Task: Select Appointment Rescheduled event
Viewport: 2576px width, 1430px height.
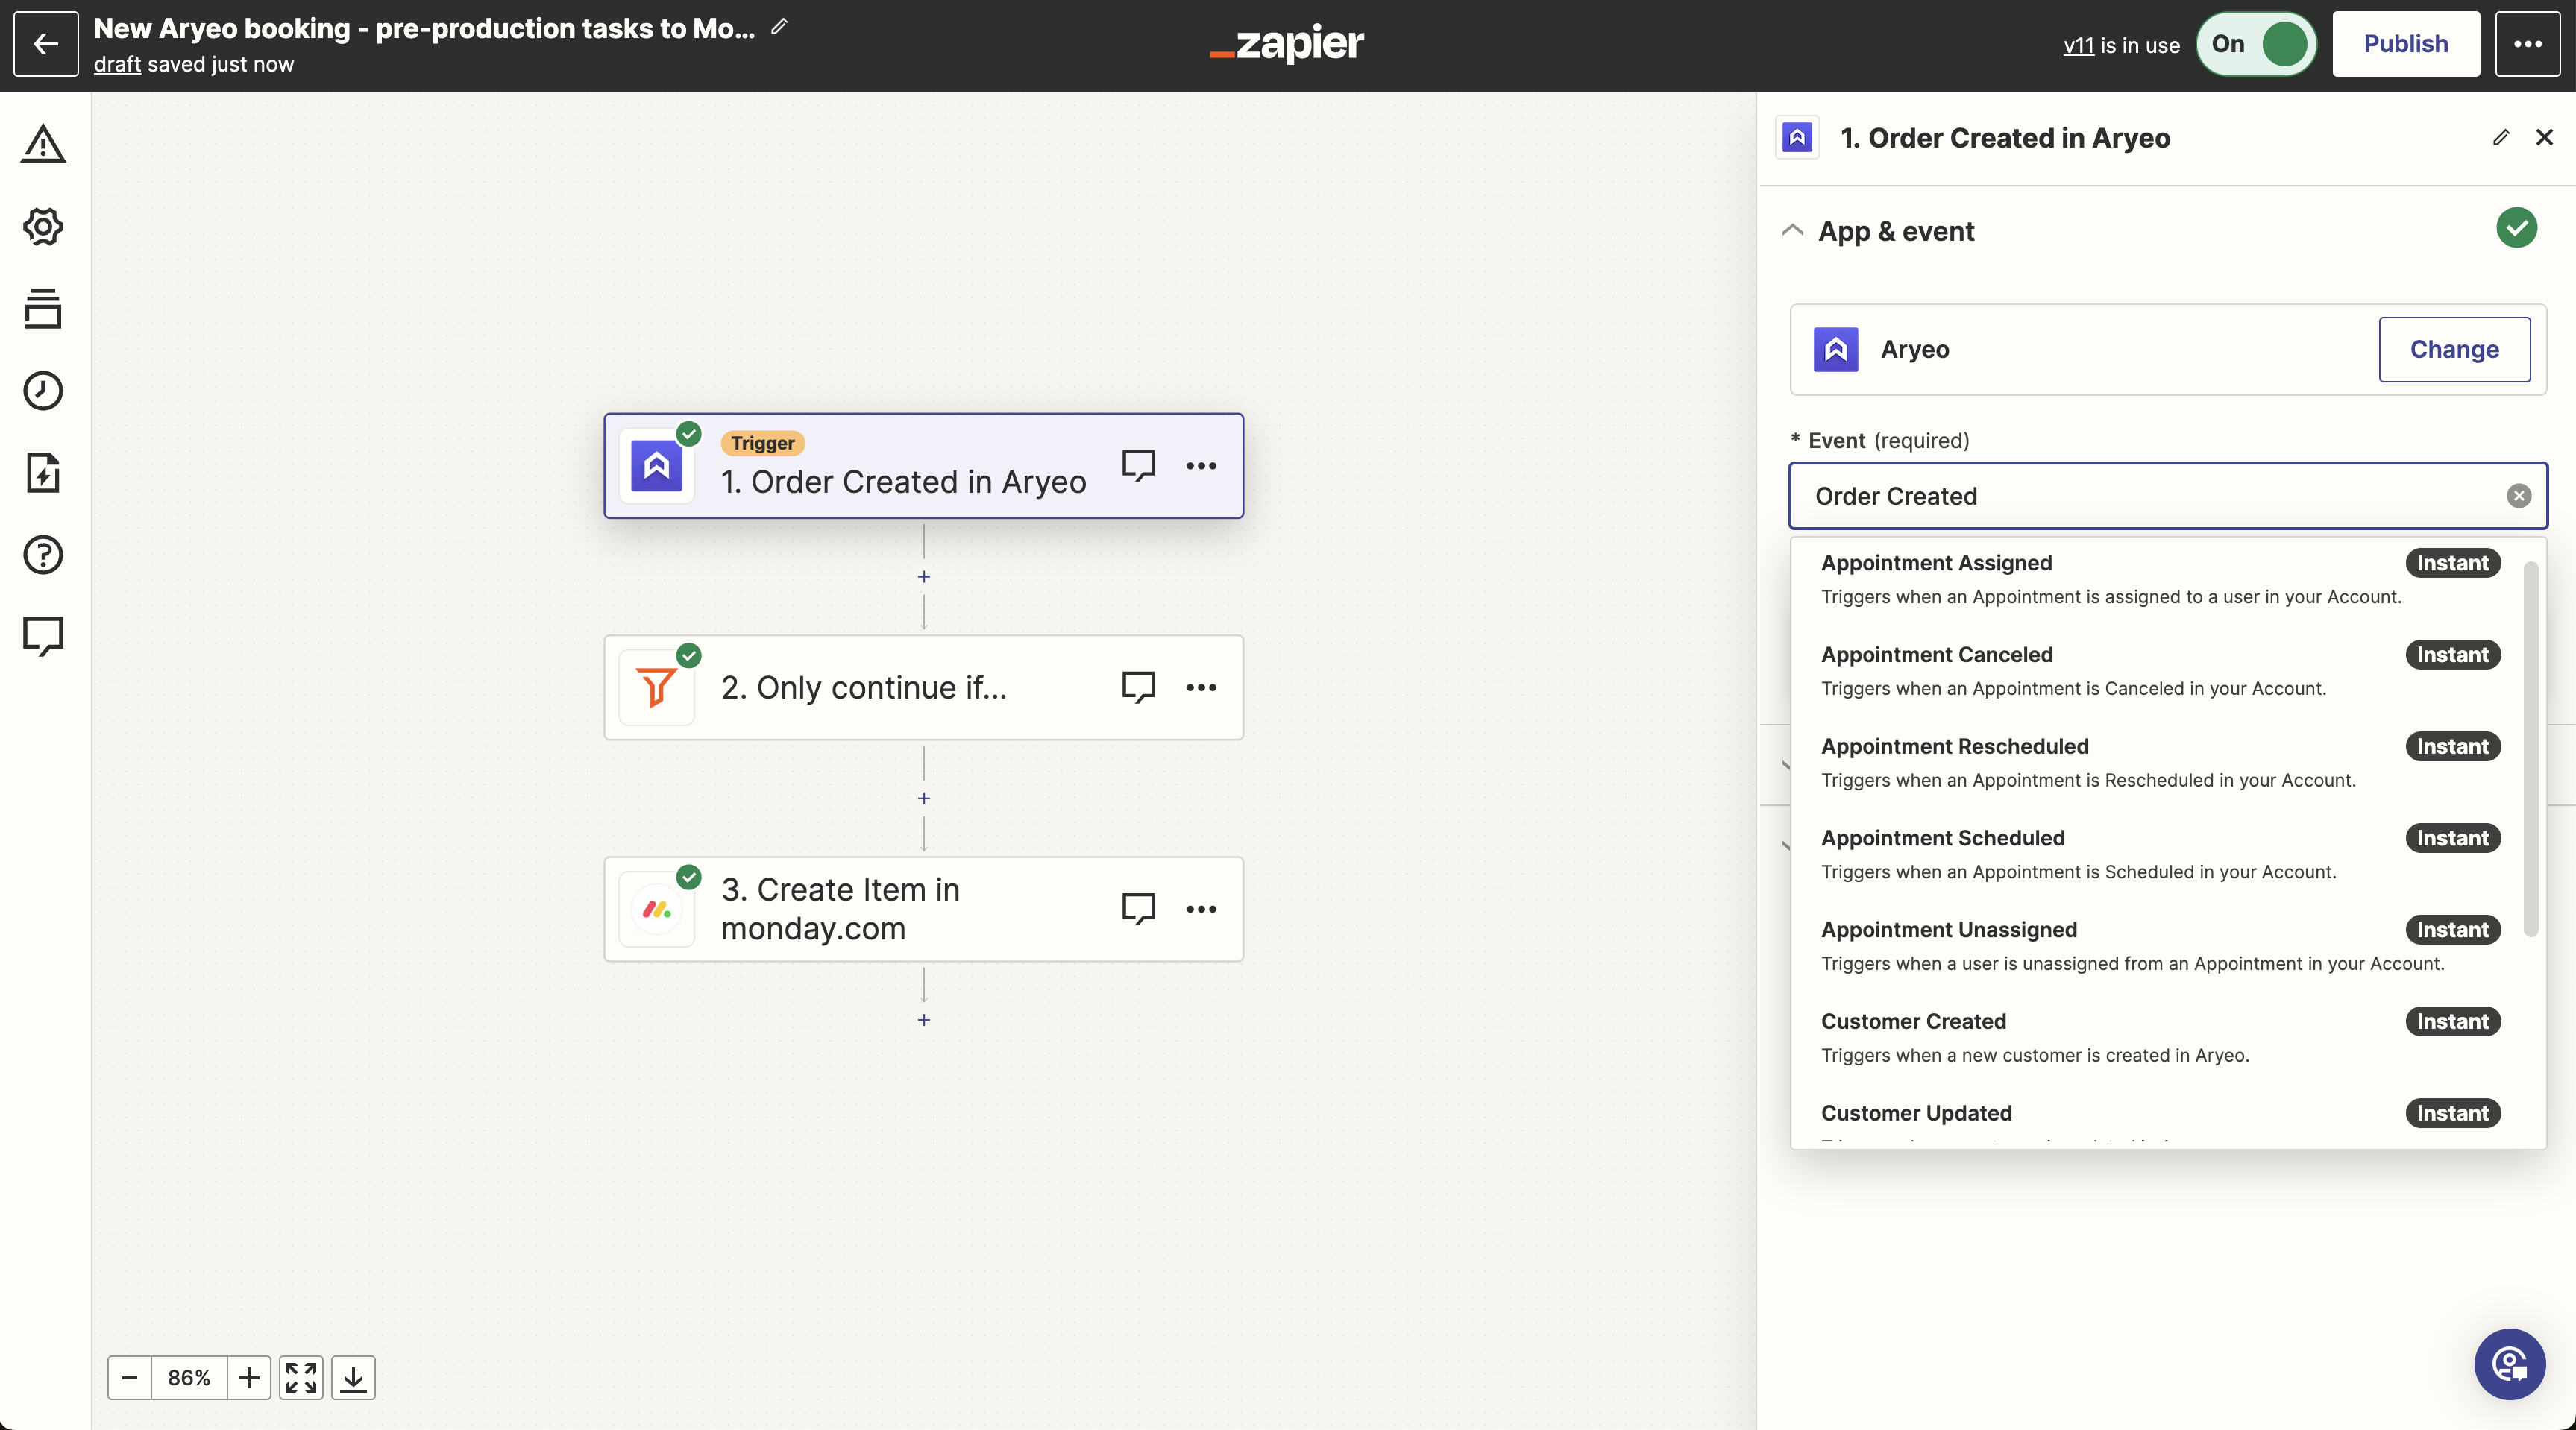Action: [2161, 763]
